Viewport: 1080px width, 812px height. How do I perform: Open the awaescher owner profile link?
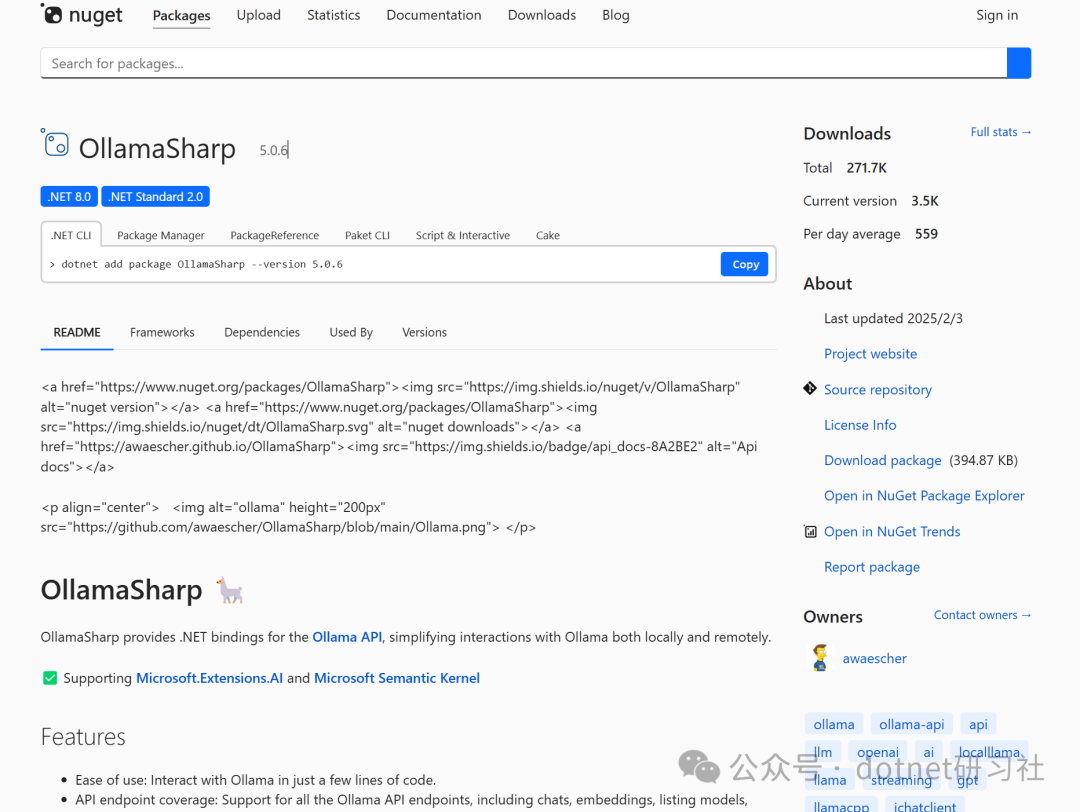pyautogui.click(x=875, y=658)
